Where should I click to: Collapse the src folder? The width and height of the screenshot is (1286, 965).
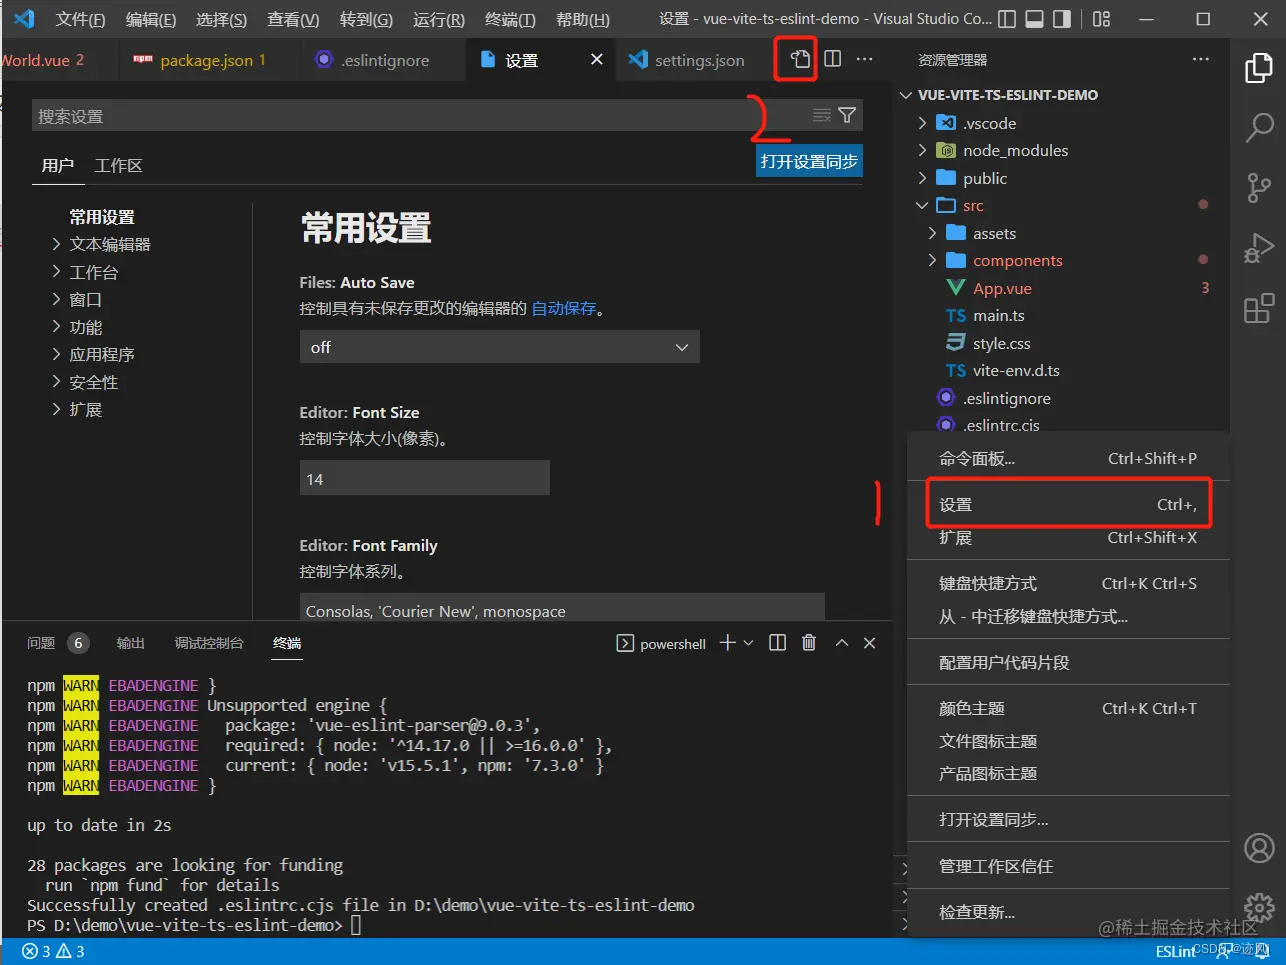922,205
